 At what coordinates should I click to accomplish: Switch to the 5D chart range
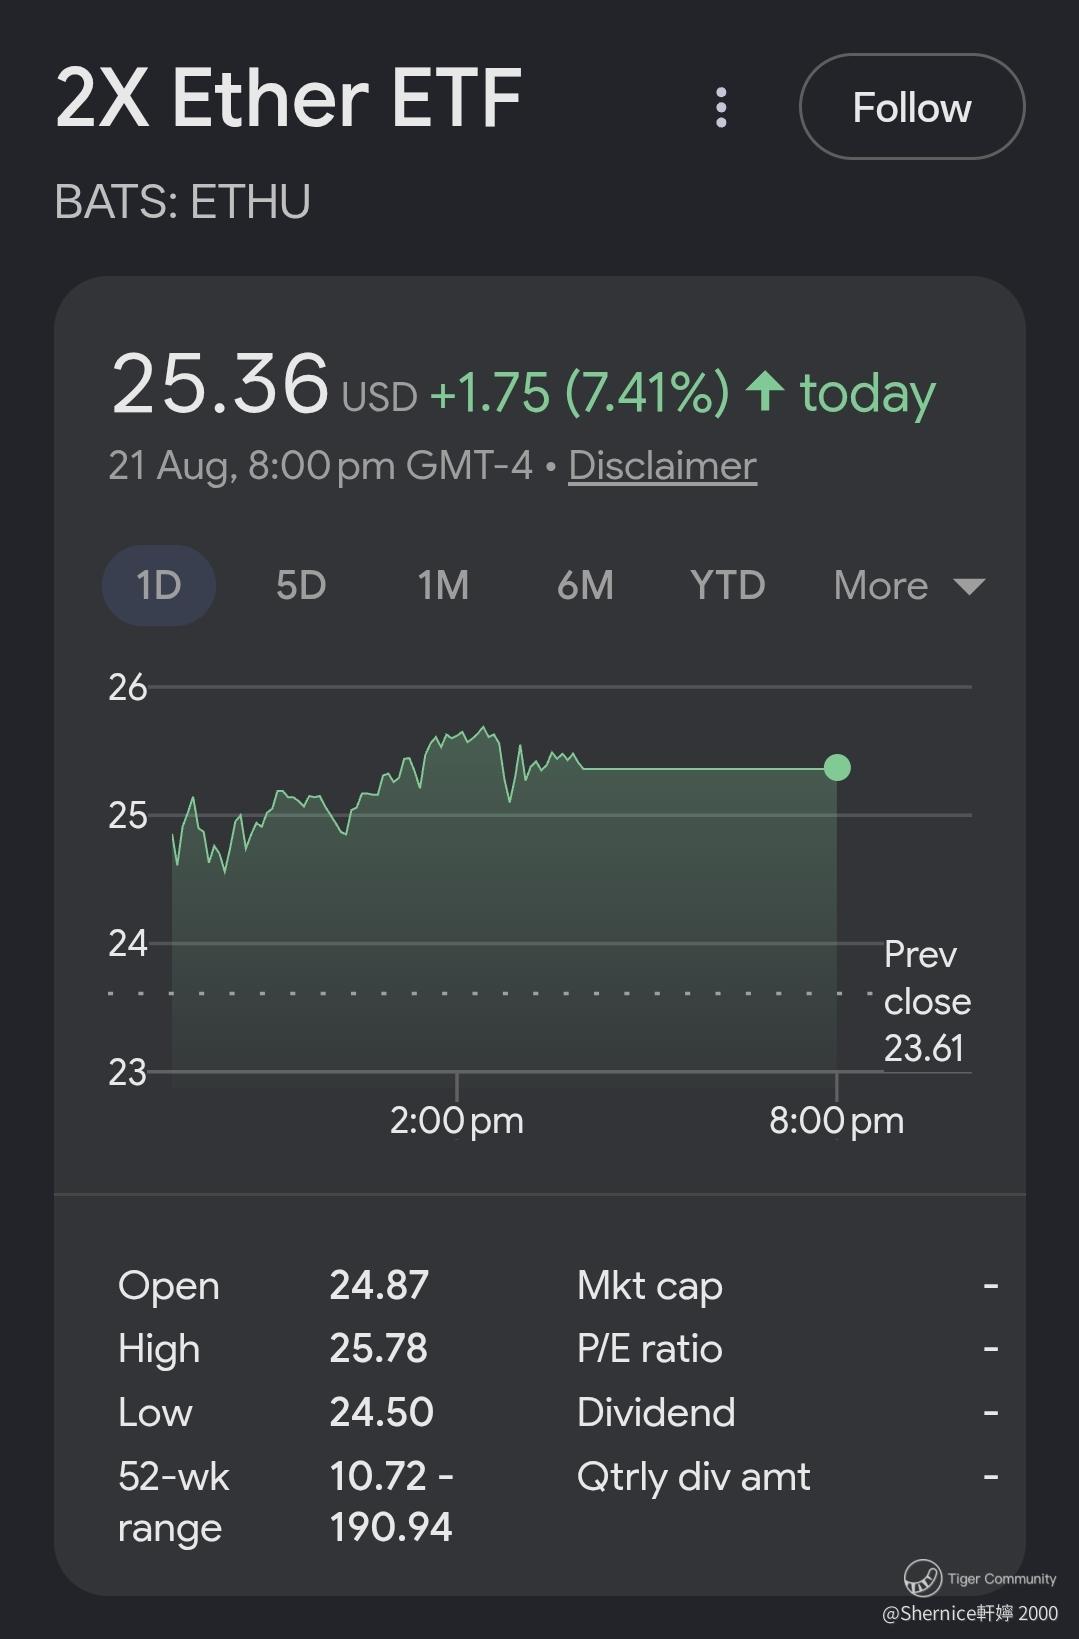click(301, 585)
